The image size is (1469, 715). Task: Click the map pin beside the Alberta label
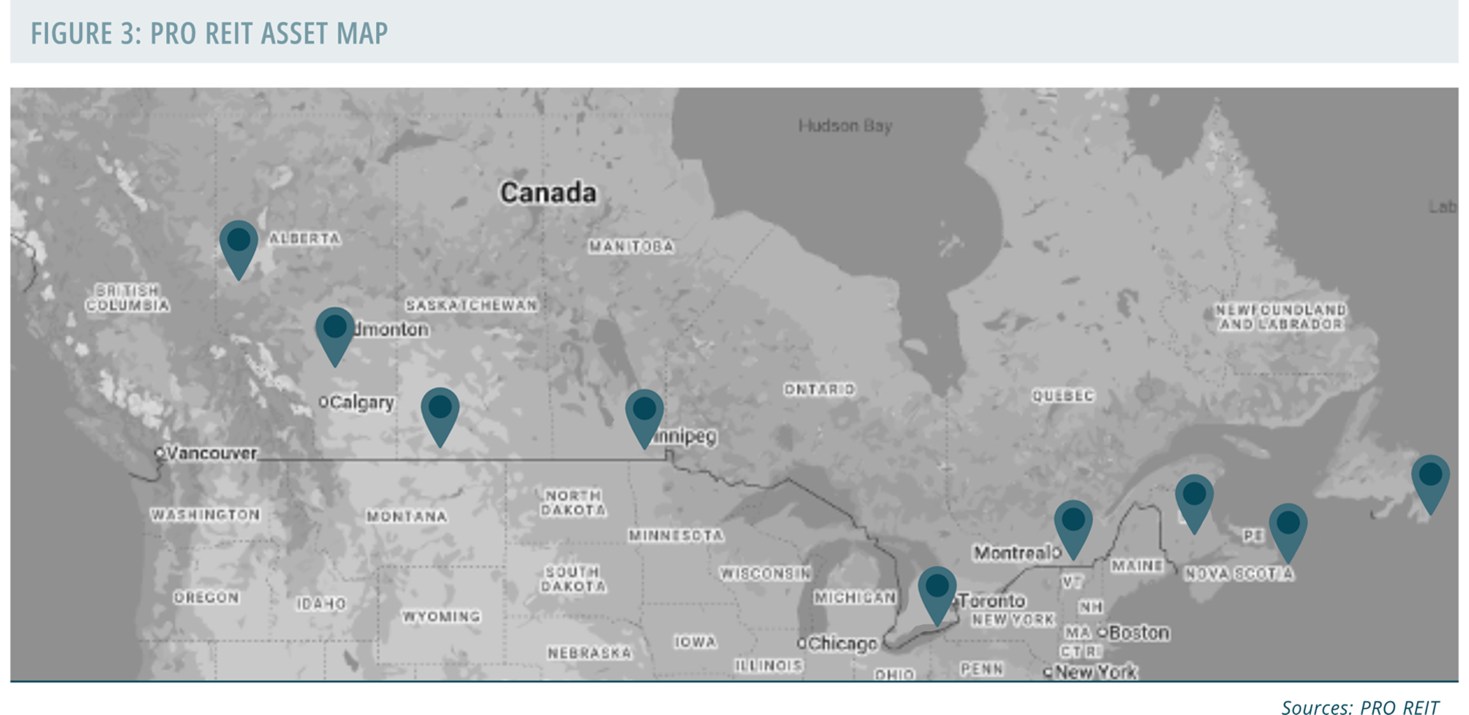tap(238, 245)
